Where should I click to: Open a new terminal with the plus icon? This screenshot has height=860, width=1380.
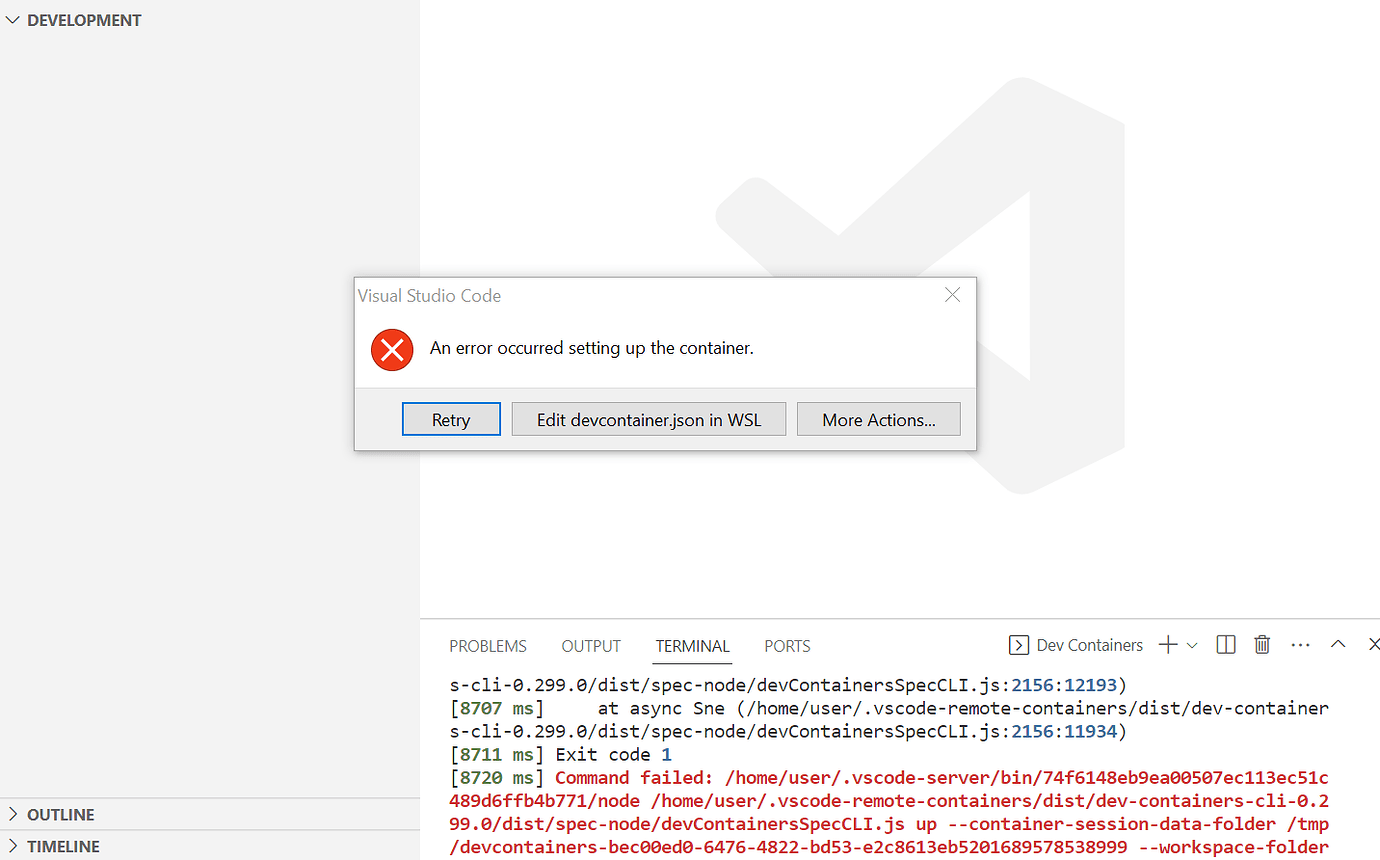pos(1169,644)
